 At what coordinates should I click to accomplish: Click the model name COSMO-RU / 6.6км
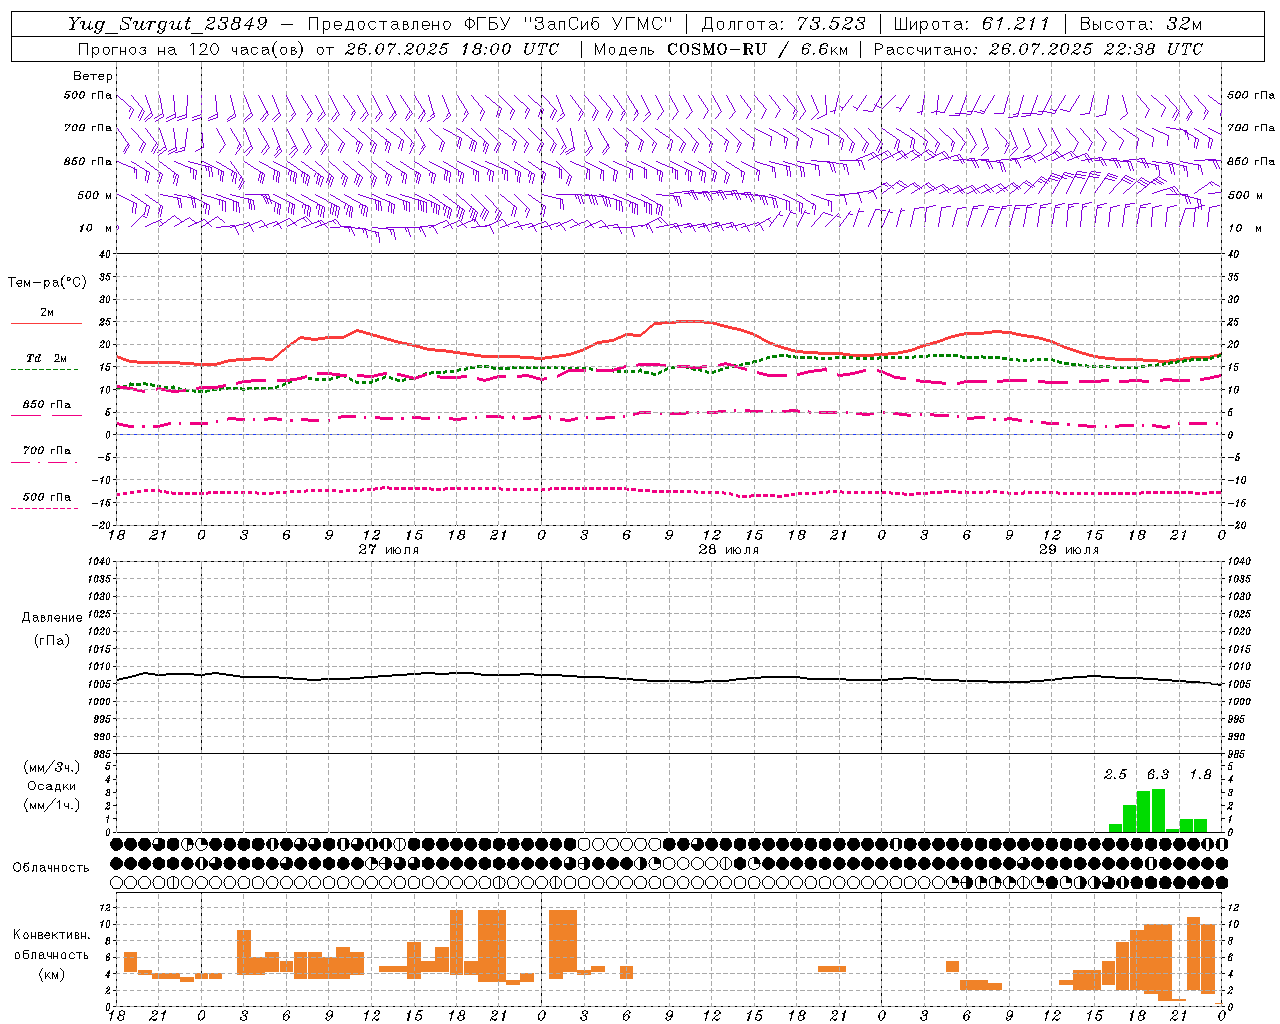point(758,49)
